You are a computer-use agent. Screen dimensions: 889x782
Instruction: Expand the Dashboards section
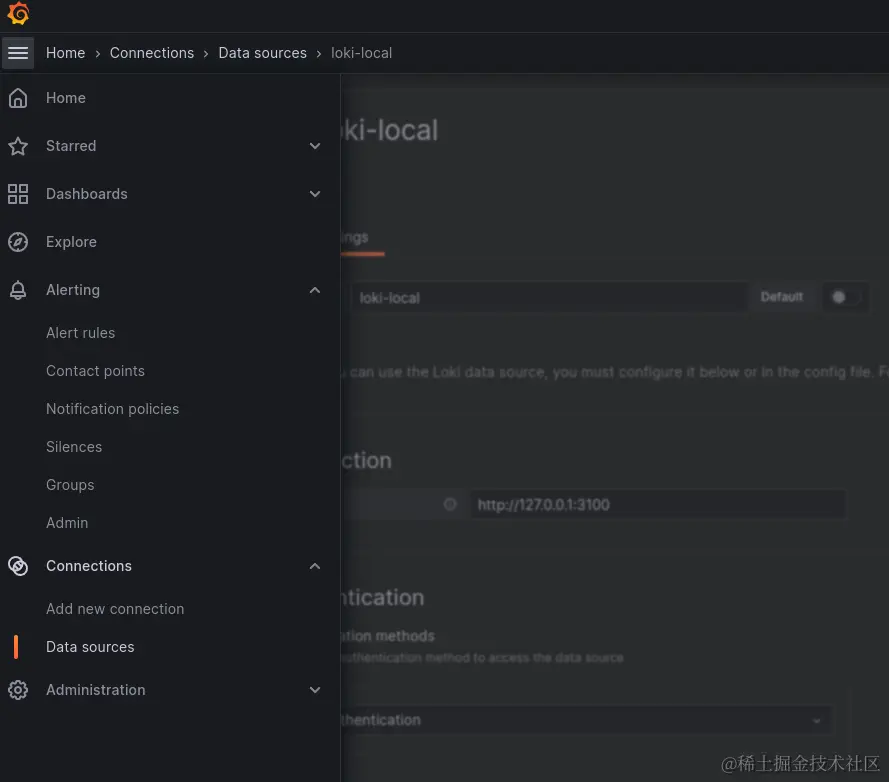click(315, 193)
